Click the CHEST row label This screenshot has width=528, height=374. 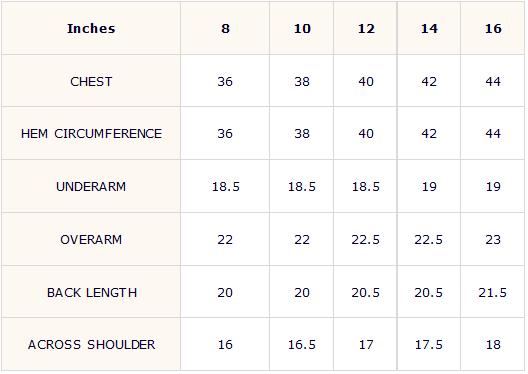[91, 81]
